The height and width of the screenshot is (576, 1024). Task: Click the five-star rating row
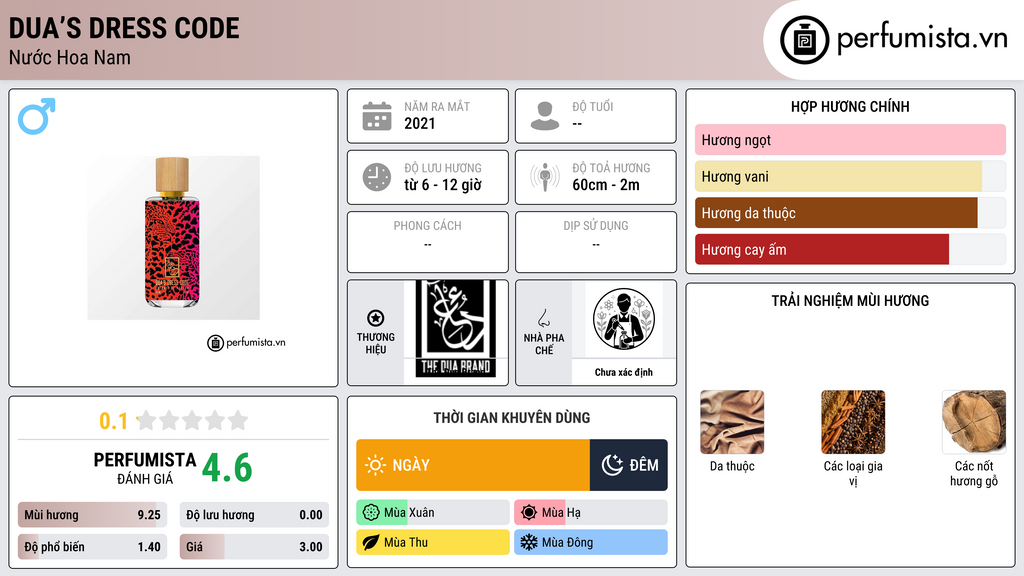coord(192,421)
